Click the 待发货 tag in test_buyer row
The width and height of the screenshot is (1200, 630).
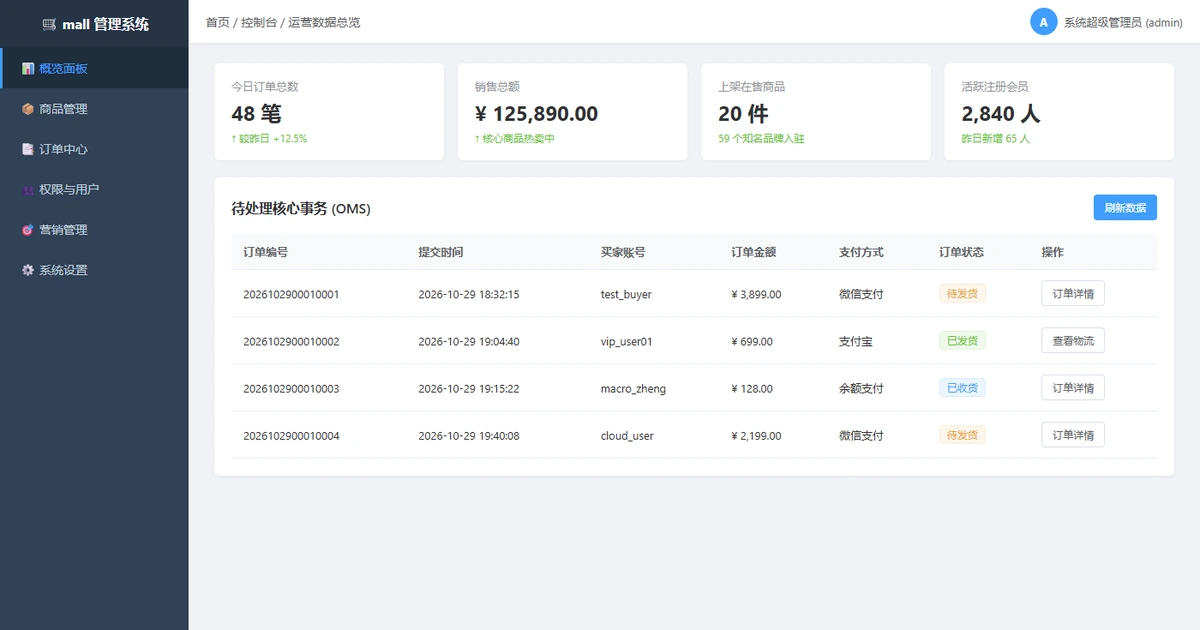(962, 294)
